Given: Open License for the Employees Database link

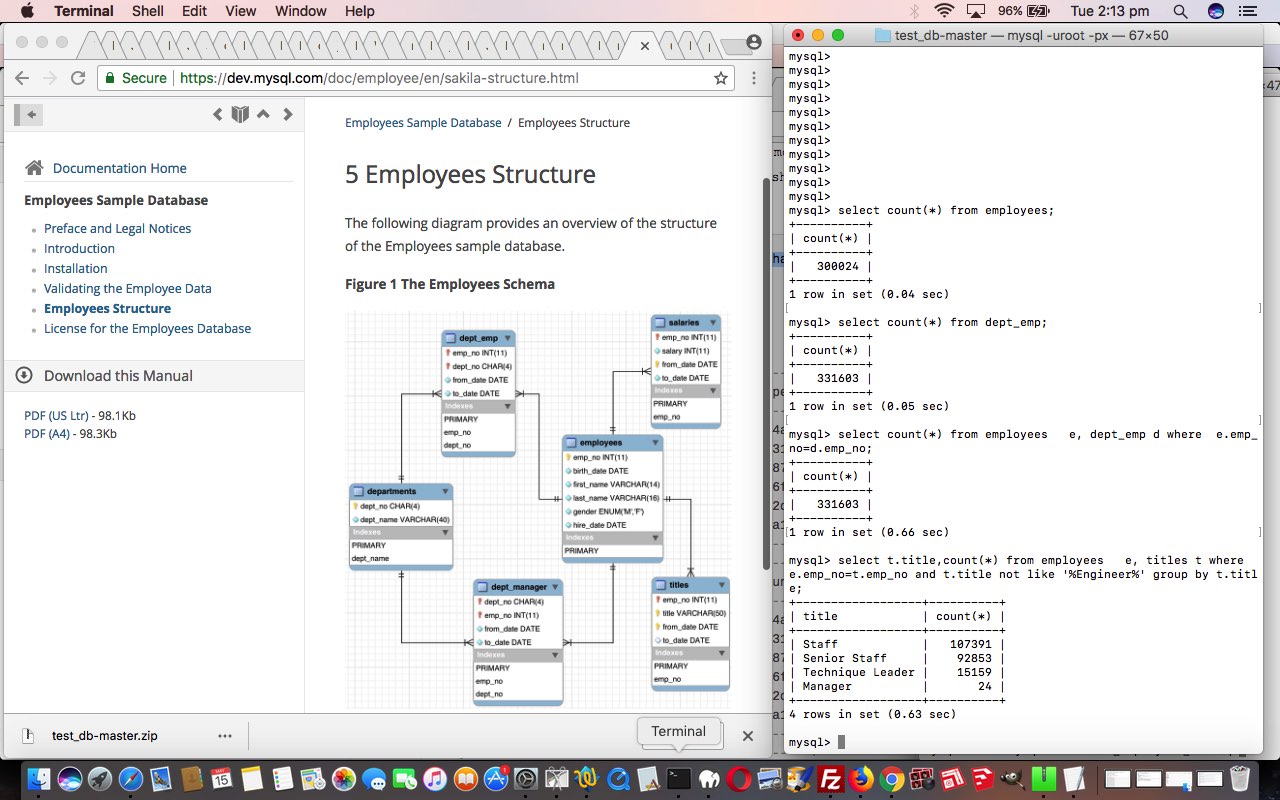Looking at the screenshot, I should (x=147, y=328).
